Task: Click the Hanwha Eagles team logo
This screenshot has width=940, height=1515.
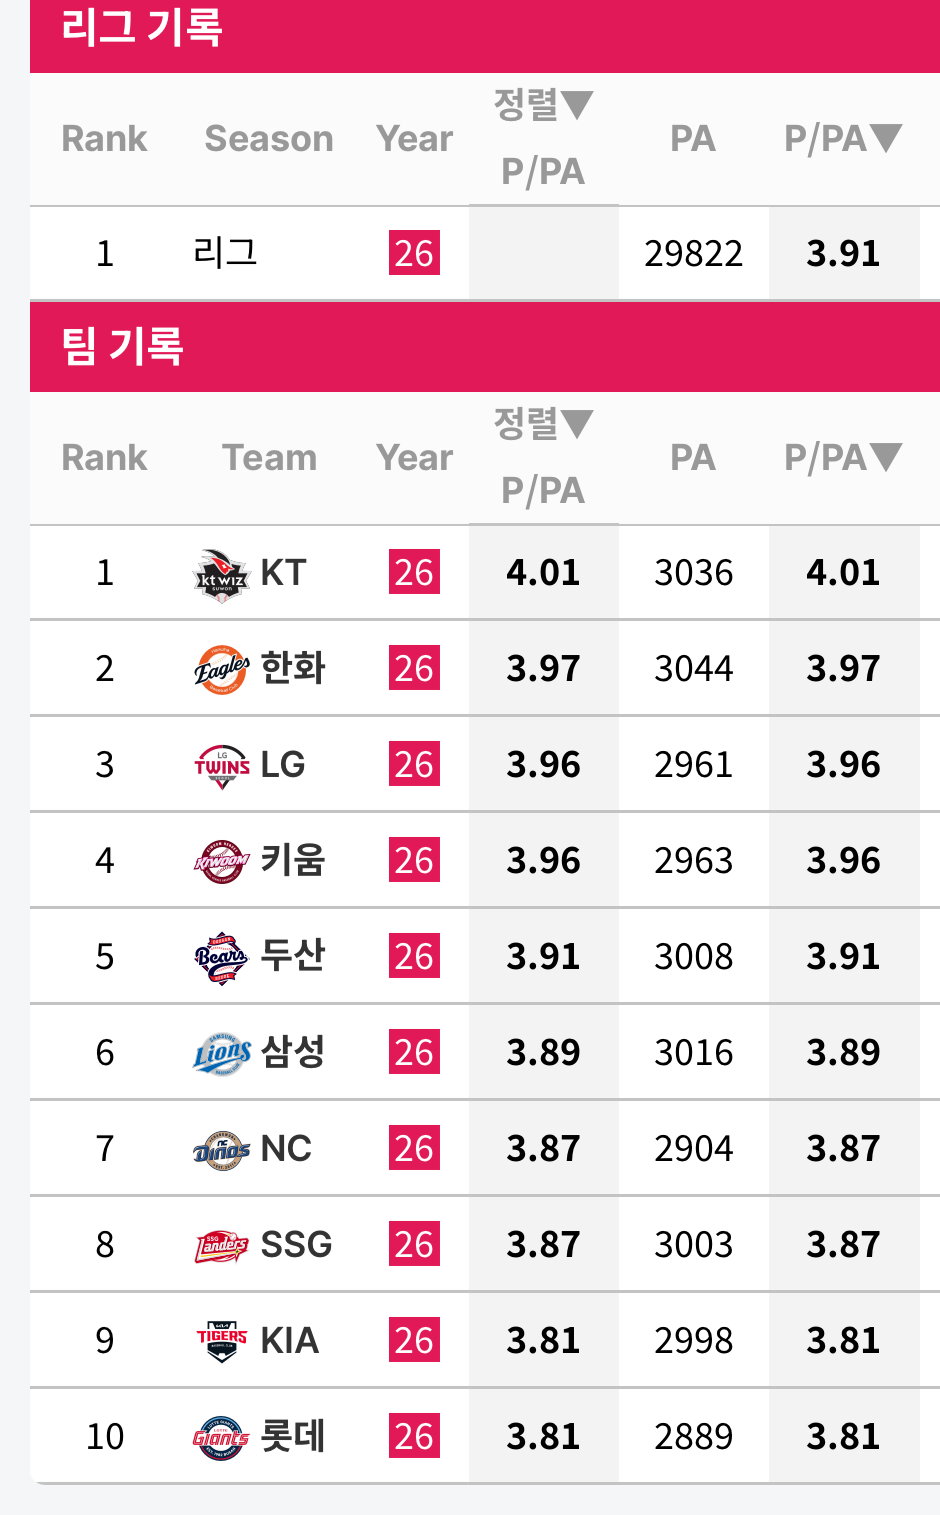Action: [221, 669]
